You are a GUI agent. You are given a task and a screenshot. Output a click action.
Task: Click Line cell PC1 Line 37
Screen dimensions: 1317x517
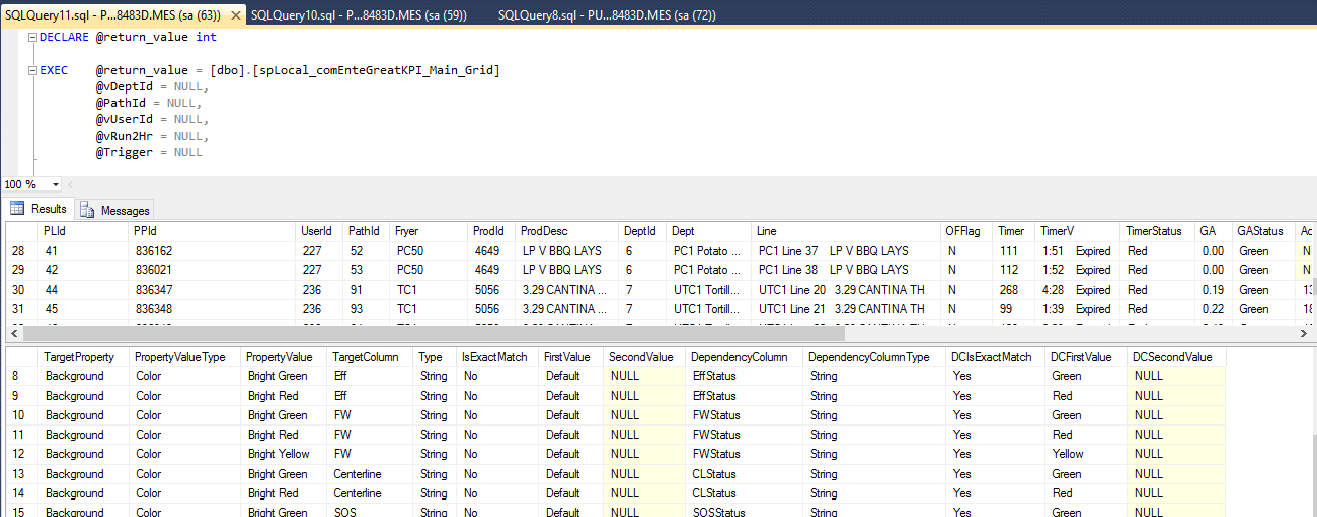click(846, 251)
